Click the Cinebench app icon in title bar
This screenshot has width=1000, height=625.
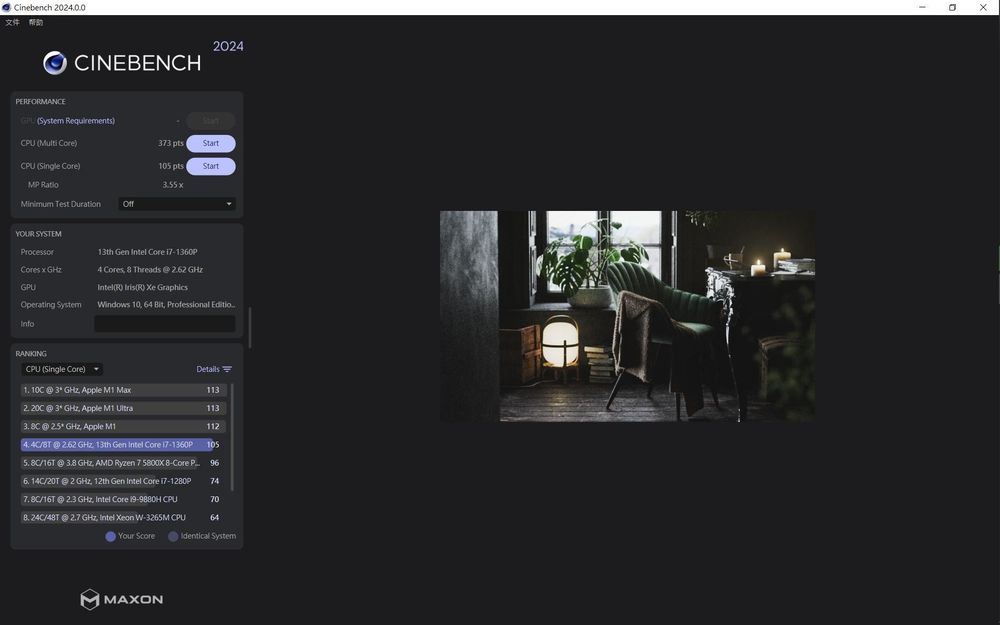[8, 7]
